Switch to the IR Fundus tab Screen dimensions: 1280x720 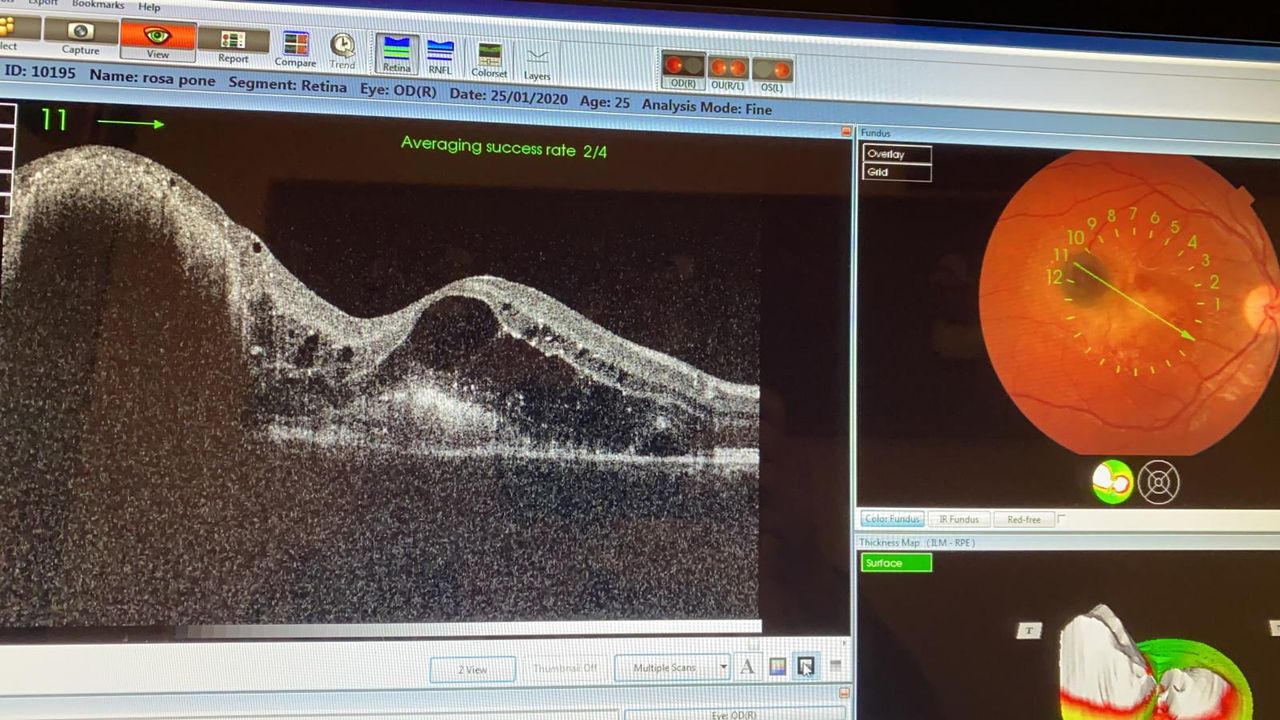point(958,519)
